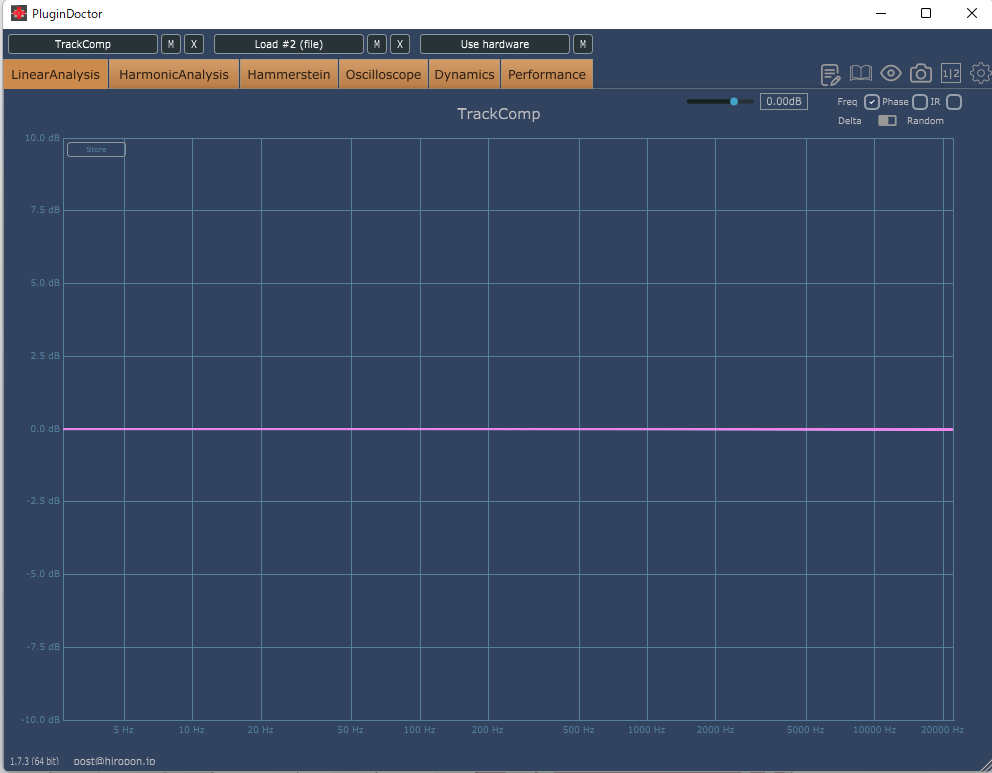This screenshot has height=773, width=992.
Task: Click the 1.7.3 (64 bit) version text
Action: 34,761
